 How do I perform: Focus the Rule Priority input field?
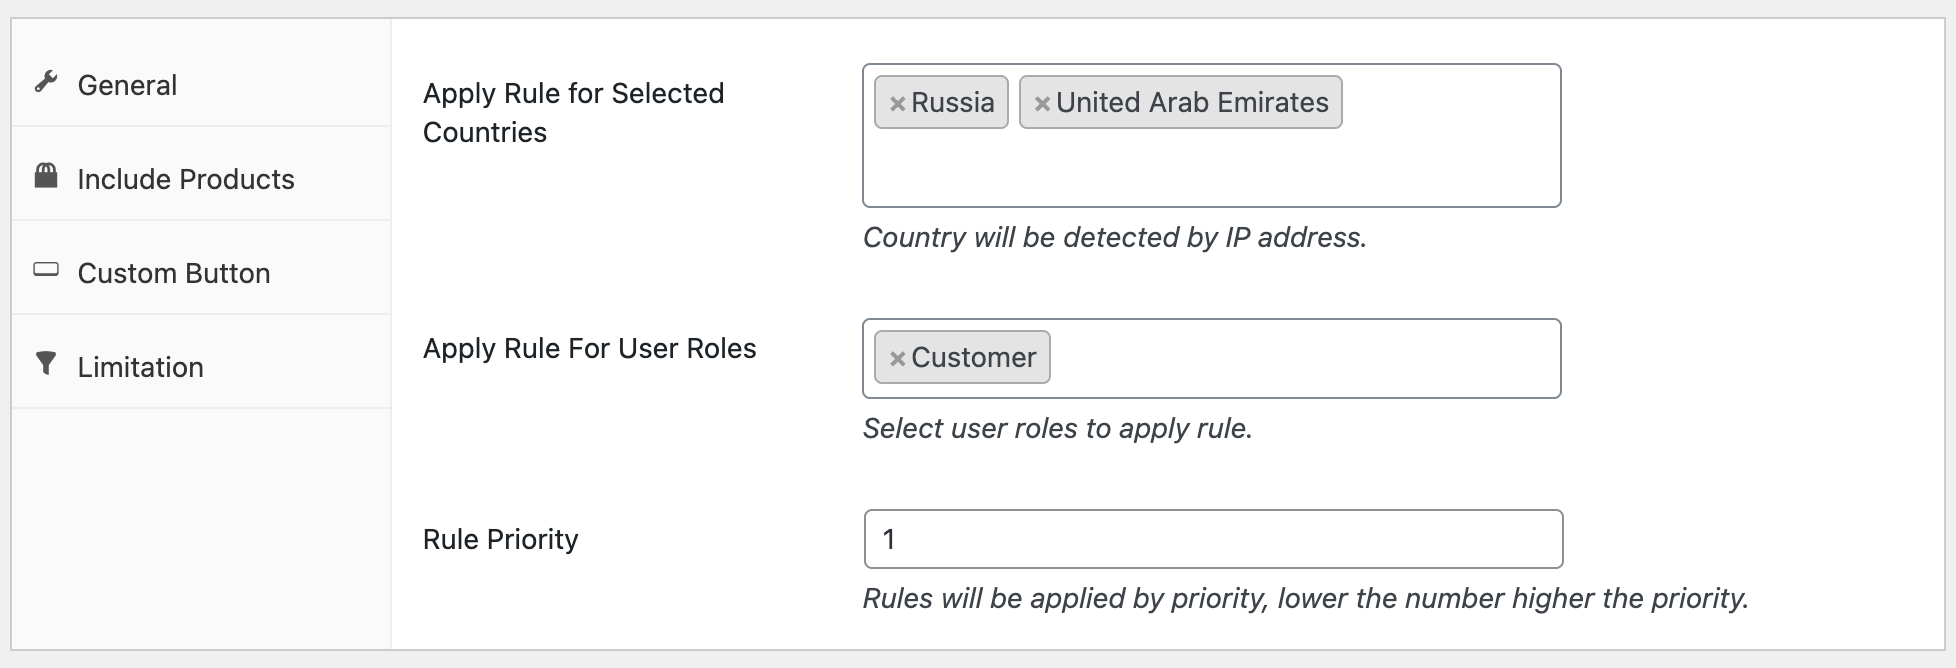(x=1212, y=539)
